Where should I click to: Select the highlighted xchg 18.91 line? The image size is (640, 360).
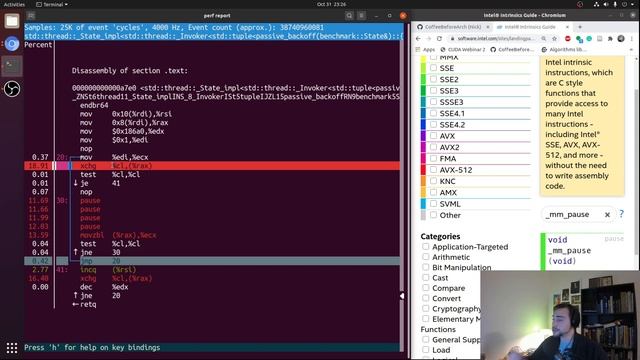[x=212, y=166]
